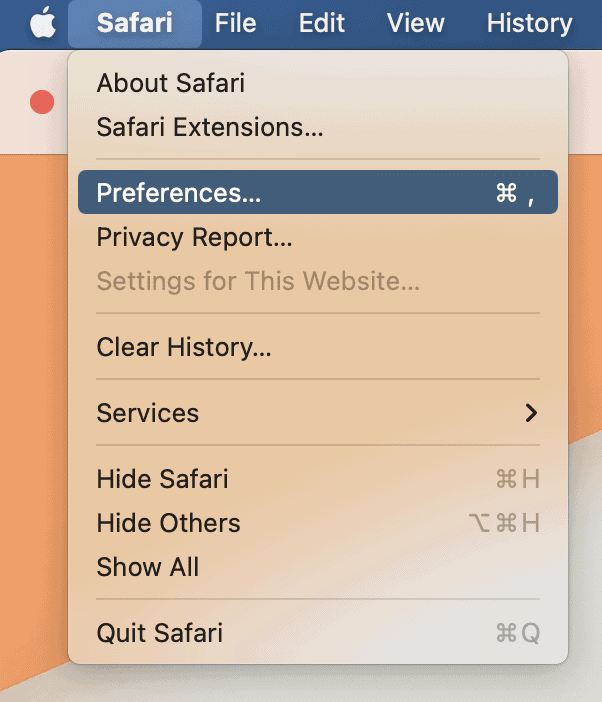Image resolution: width=602 pixels, height=702 pixels.
Task: Click Settings for This Website
Action: (257, 281)
